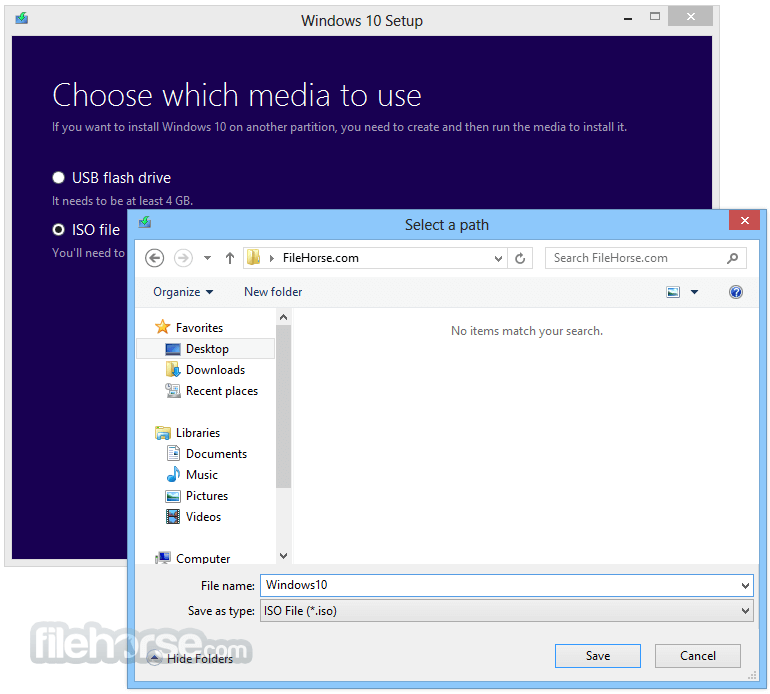Viewport: 770px width, 694px height.
Task: Select the USB flash drive option
Action: (x=58, y=177)
